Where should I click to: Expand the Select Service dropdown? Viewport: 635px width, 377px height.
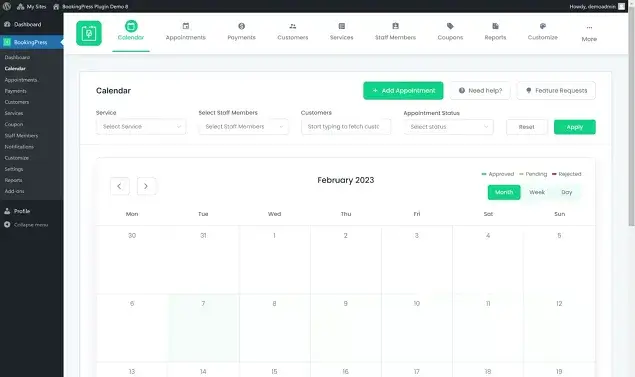coord(141,127)
